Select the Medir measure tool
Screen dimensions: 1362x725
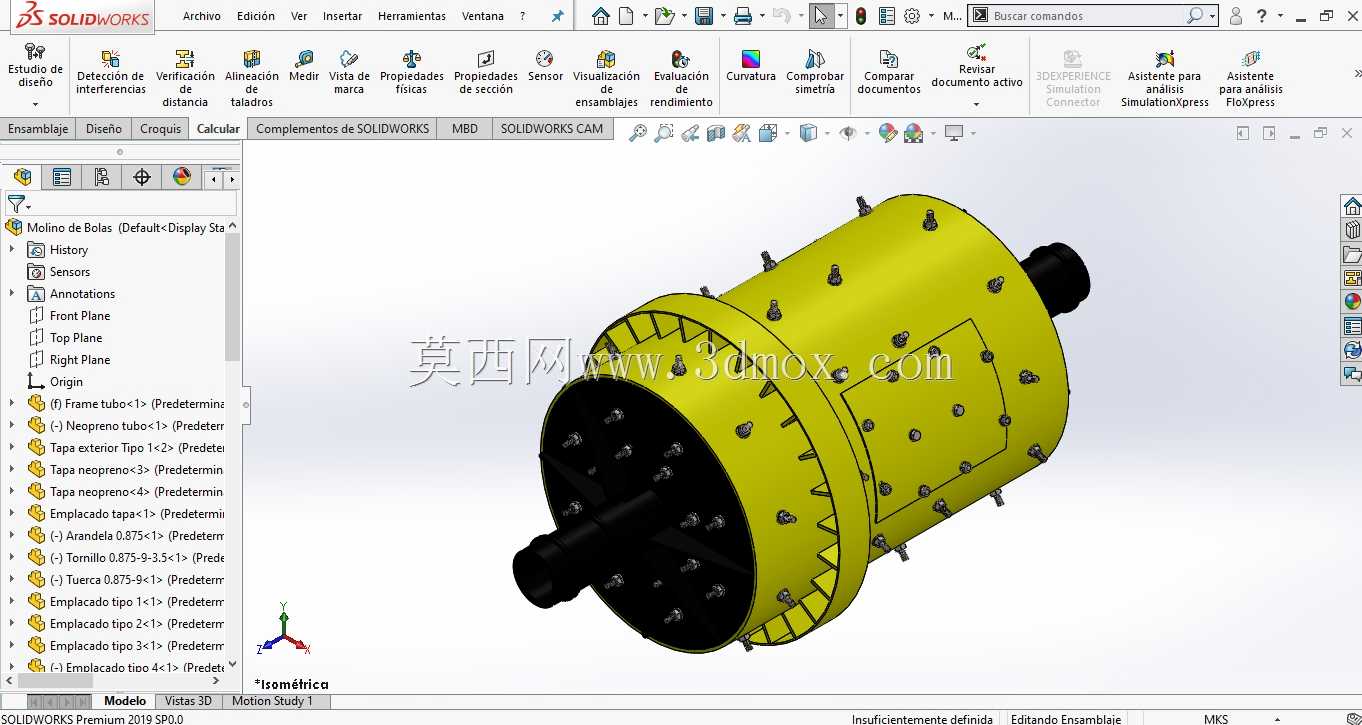pos(304,66)
